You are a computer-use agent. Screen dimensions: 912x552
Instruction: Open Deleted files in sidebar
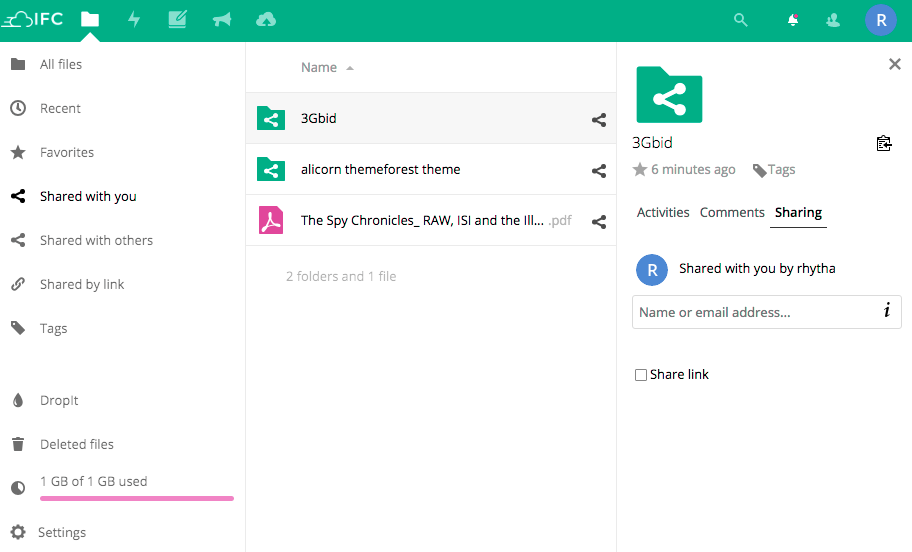pyautogui.click(x=77, y=444)
